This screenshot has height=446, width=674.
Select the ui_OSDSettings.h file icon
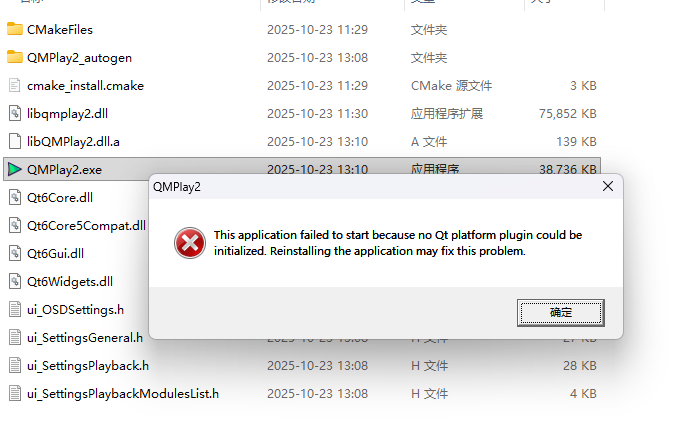tap(15, 309)
